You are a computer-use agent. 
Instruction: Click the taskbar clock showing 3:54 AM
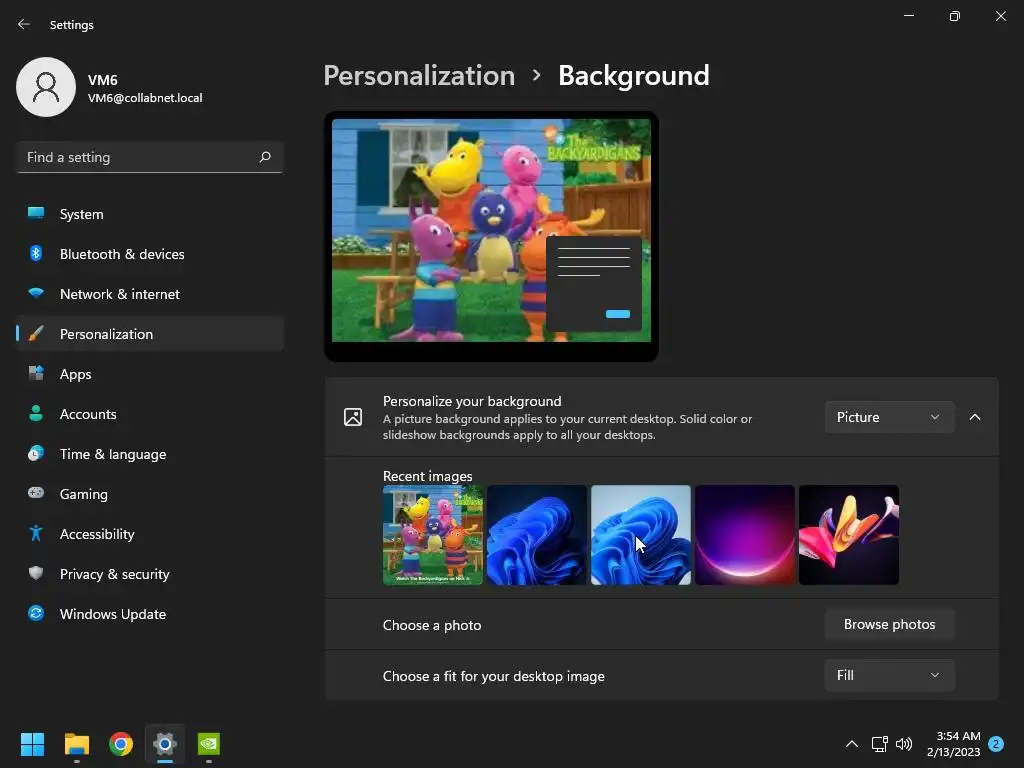(953, 744)
